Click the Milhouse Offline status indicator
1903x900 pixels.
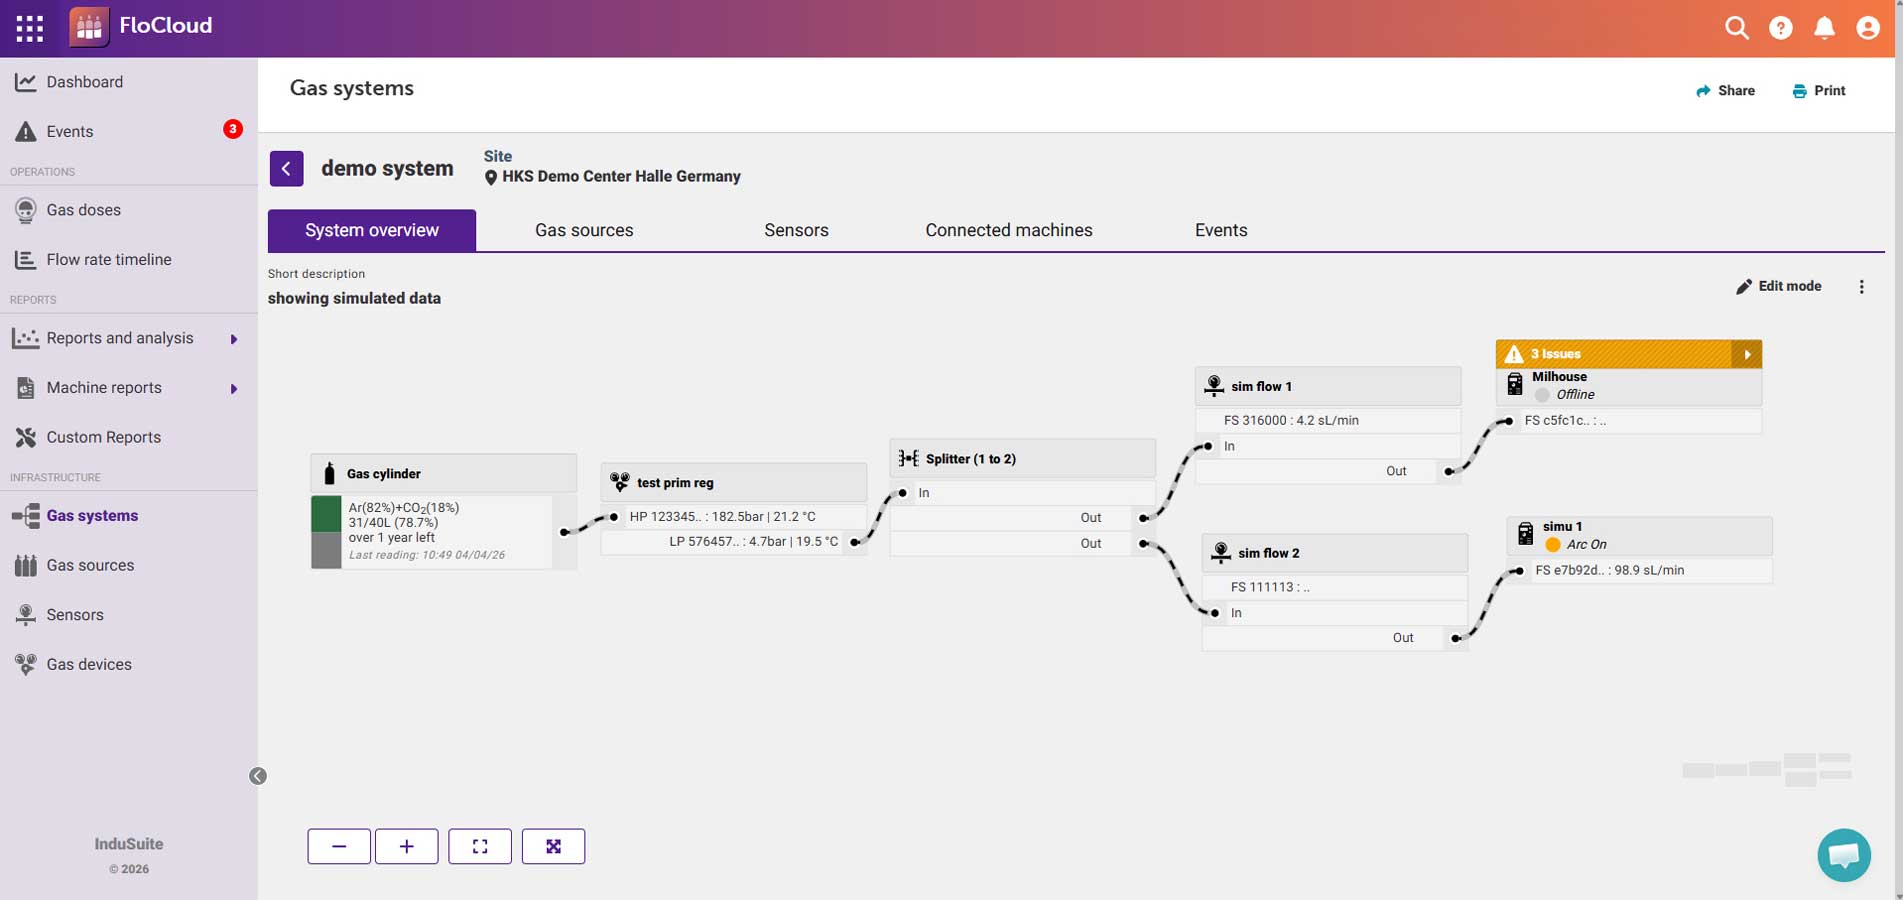pyautogui.click(x=1542, y=395)
